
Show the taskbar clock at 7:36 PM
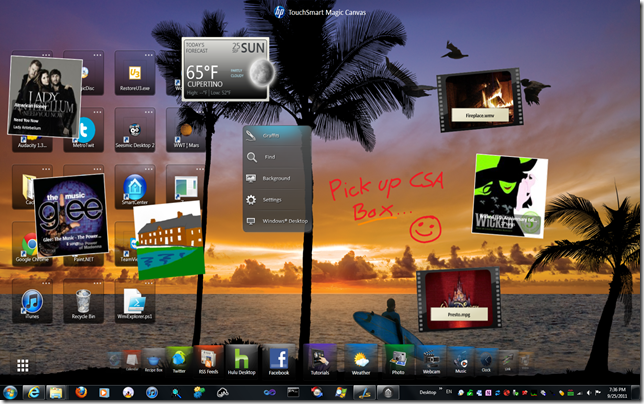coord(617,393)
